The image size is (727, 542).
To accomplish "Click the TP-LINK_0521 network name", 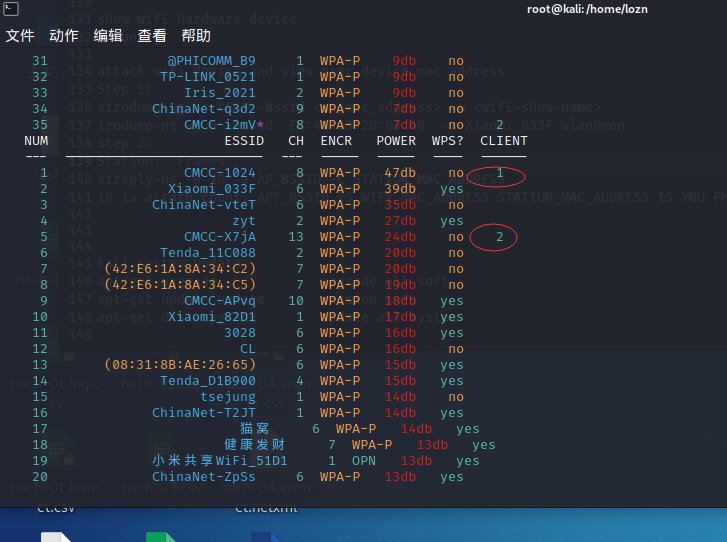I will [208, 77].
